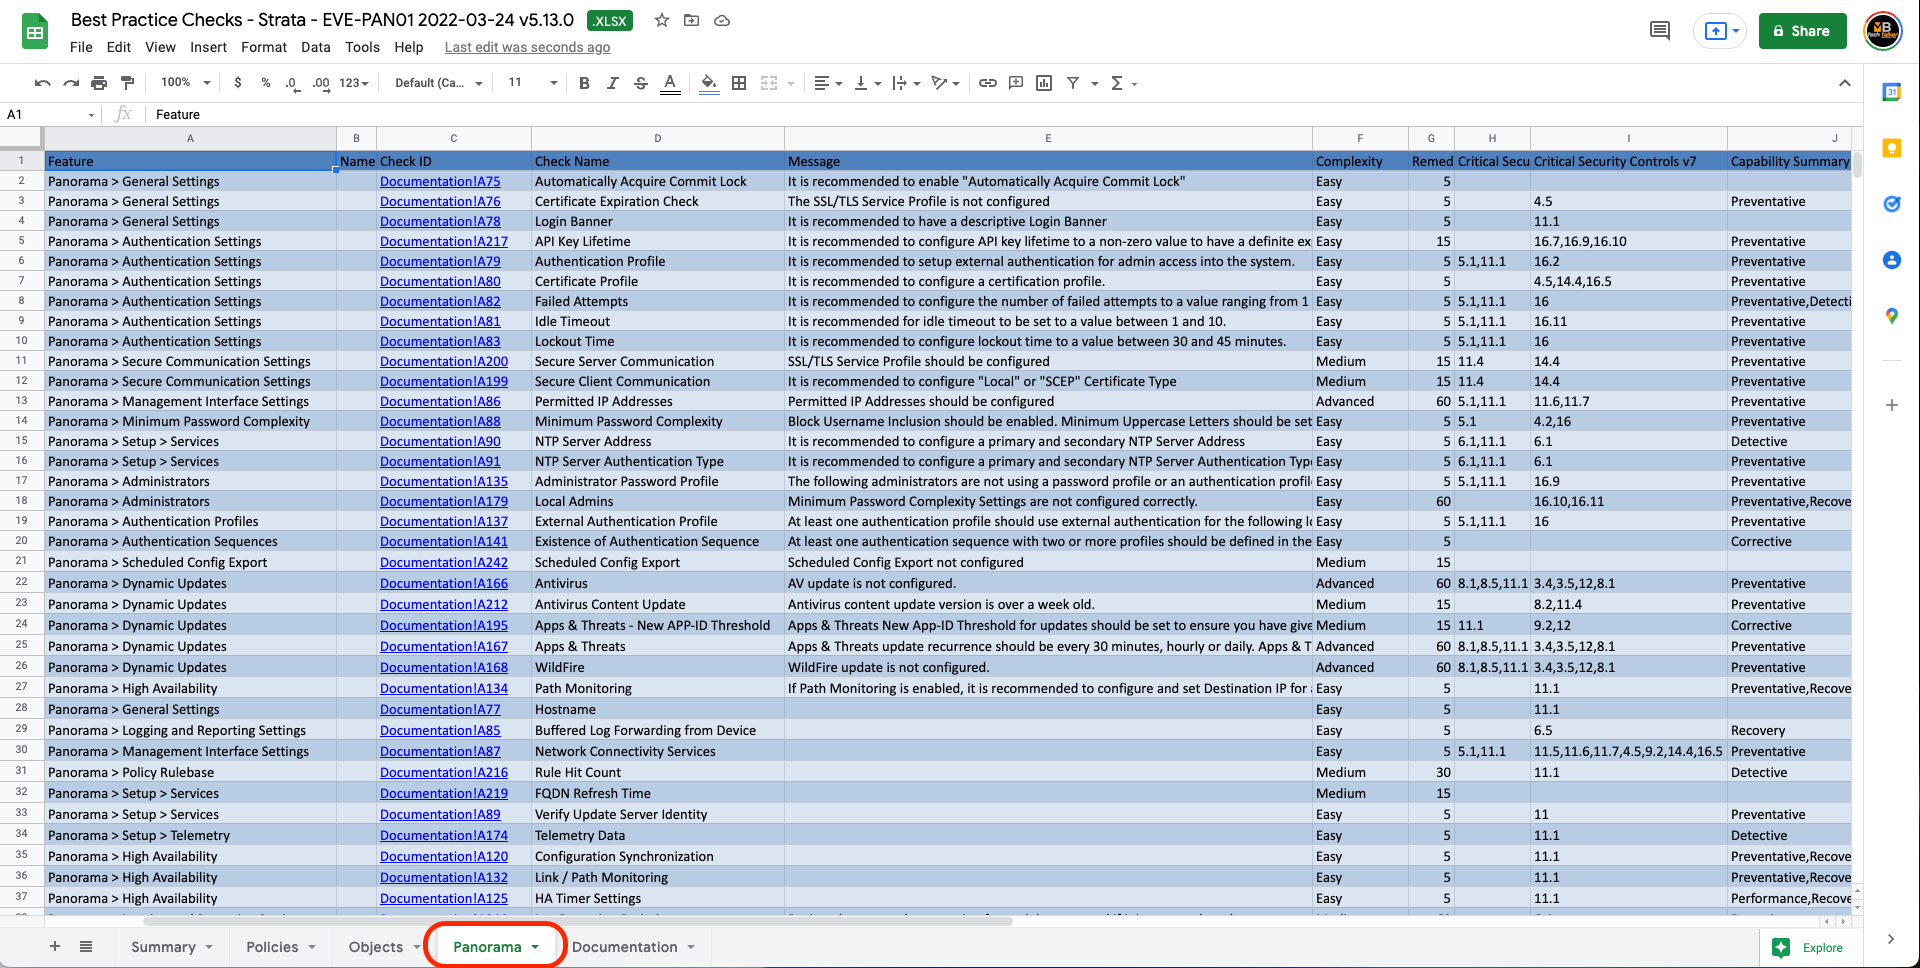This screenshot has height=968, width=1920.
Task: Switch to the Documentation sheet tab
Action: pyautogui.click(x=624, y=947)
